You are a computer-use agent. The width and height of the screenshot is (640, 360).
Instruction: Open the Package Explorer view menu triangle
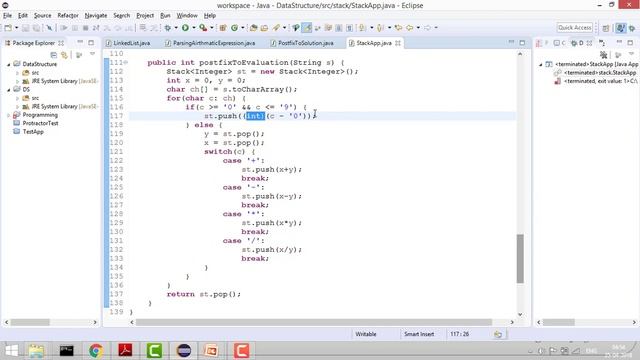(92, 54)
